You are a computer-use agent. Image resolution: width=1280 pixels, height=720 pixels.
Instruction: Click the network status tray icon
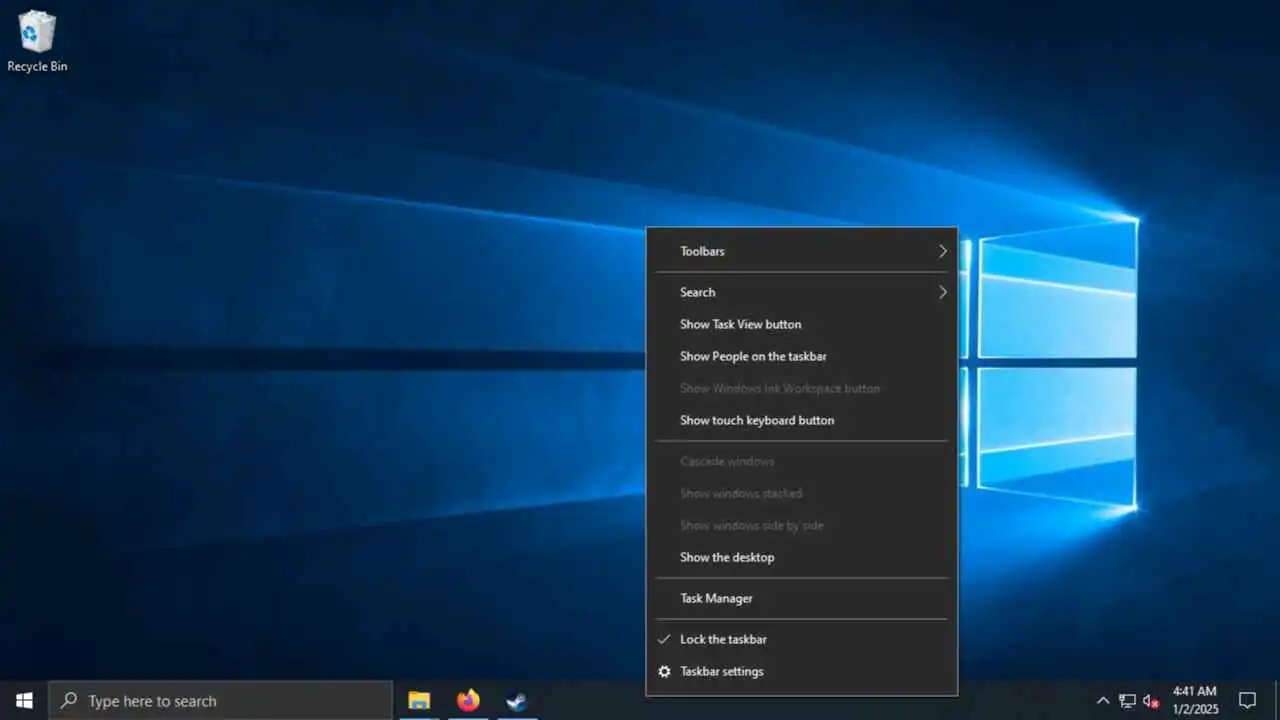coord(1127,700)
